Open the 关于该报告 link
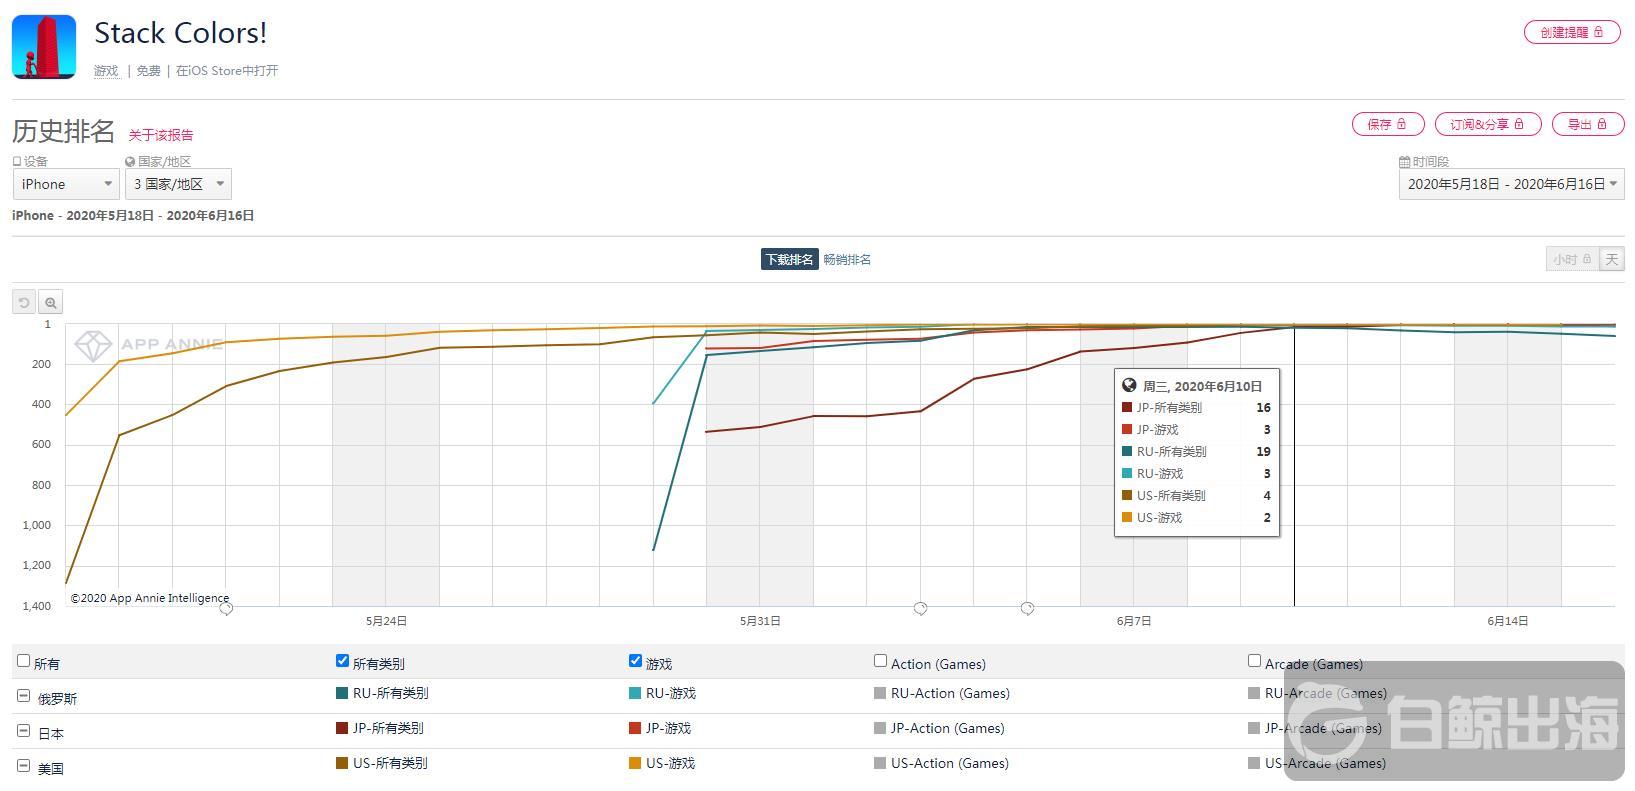The height and width of the screenshot is (791, 1635). click(161, 135)
